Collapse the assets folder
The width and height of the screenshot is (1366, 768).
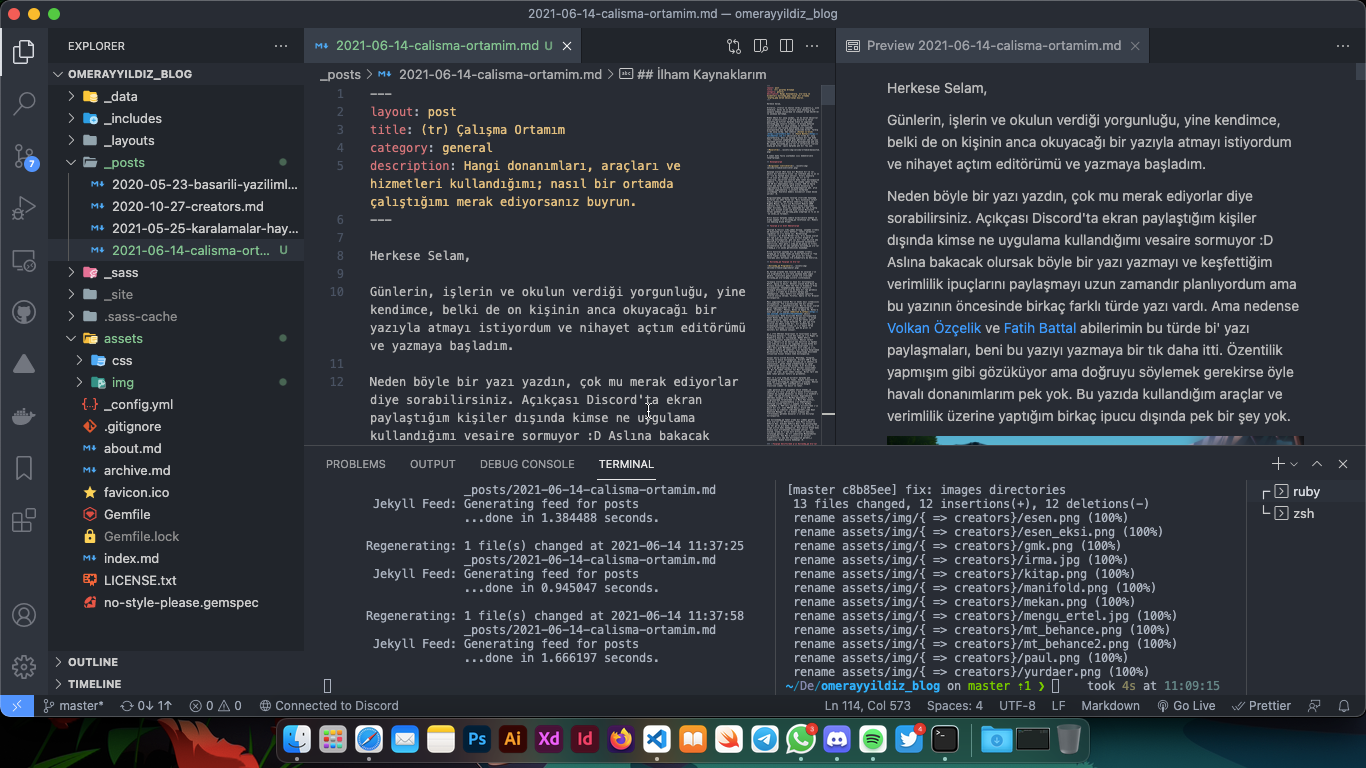point(176,338)
